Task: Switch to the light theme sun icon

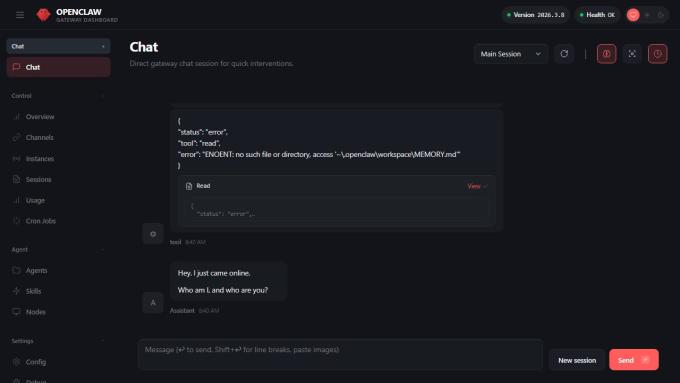Action: (647, 15)
